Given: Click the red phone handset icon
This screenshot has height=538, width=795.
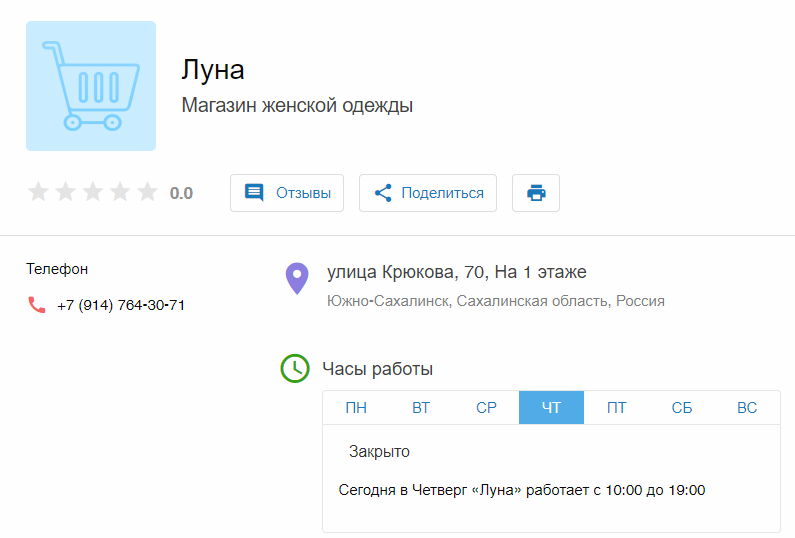Looking at the screenshot, I should tap(37, 305).
